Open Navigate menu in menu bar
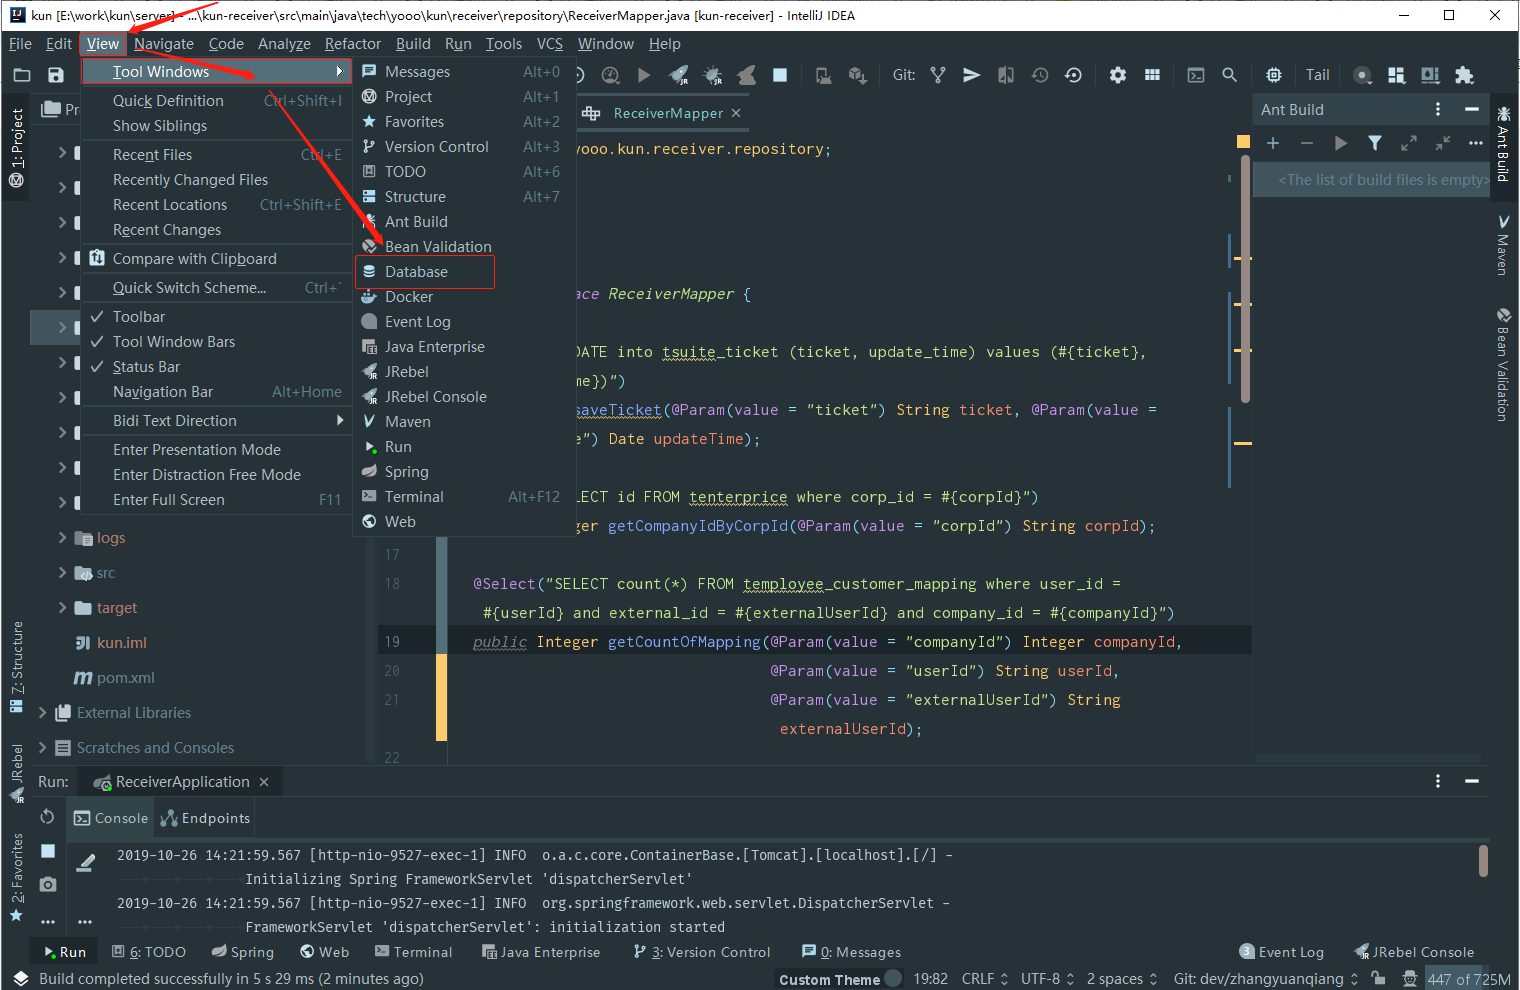The height and width of the screenshot is (990, 1520). 164,44
